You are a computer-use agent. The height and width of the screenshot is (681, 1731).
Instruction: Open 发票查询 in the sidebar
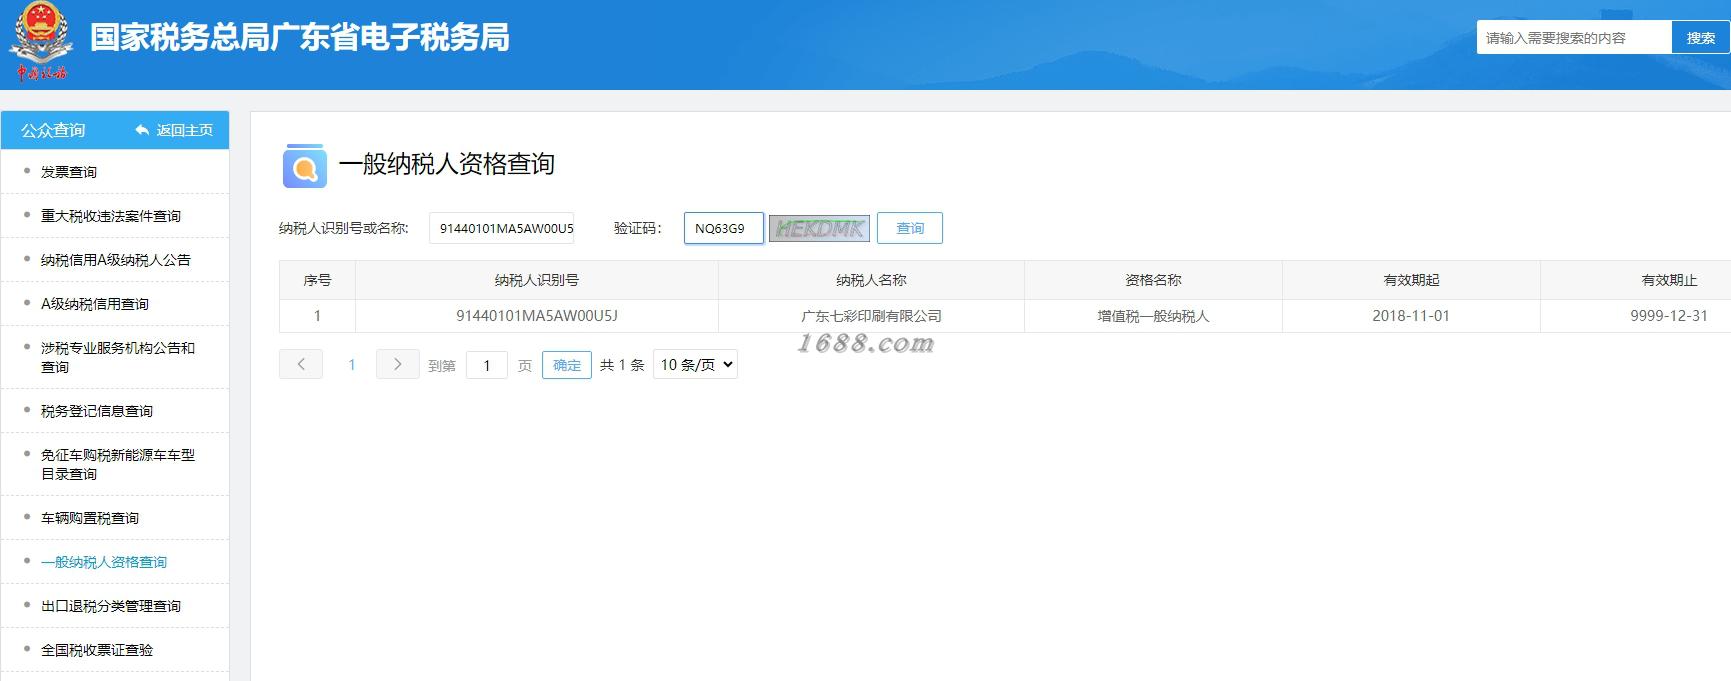pyautogui.click(x=69, y=172)
